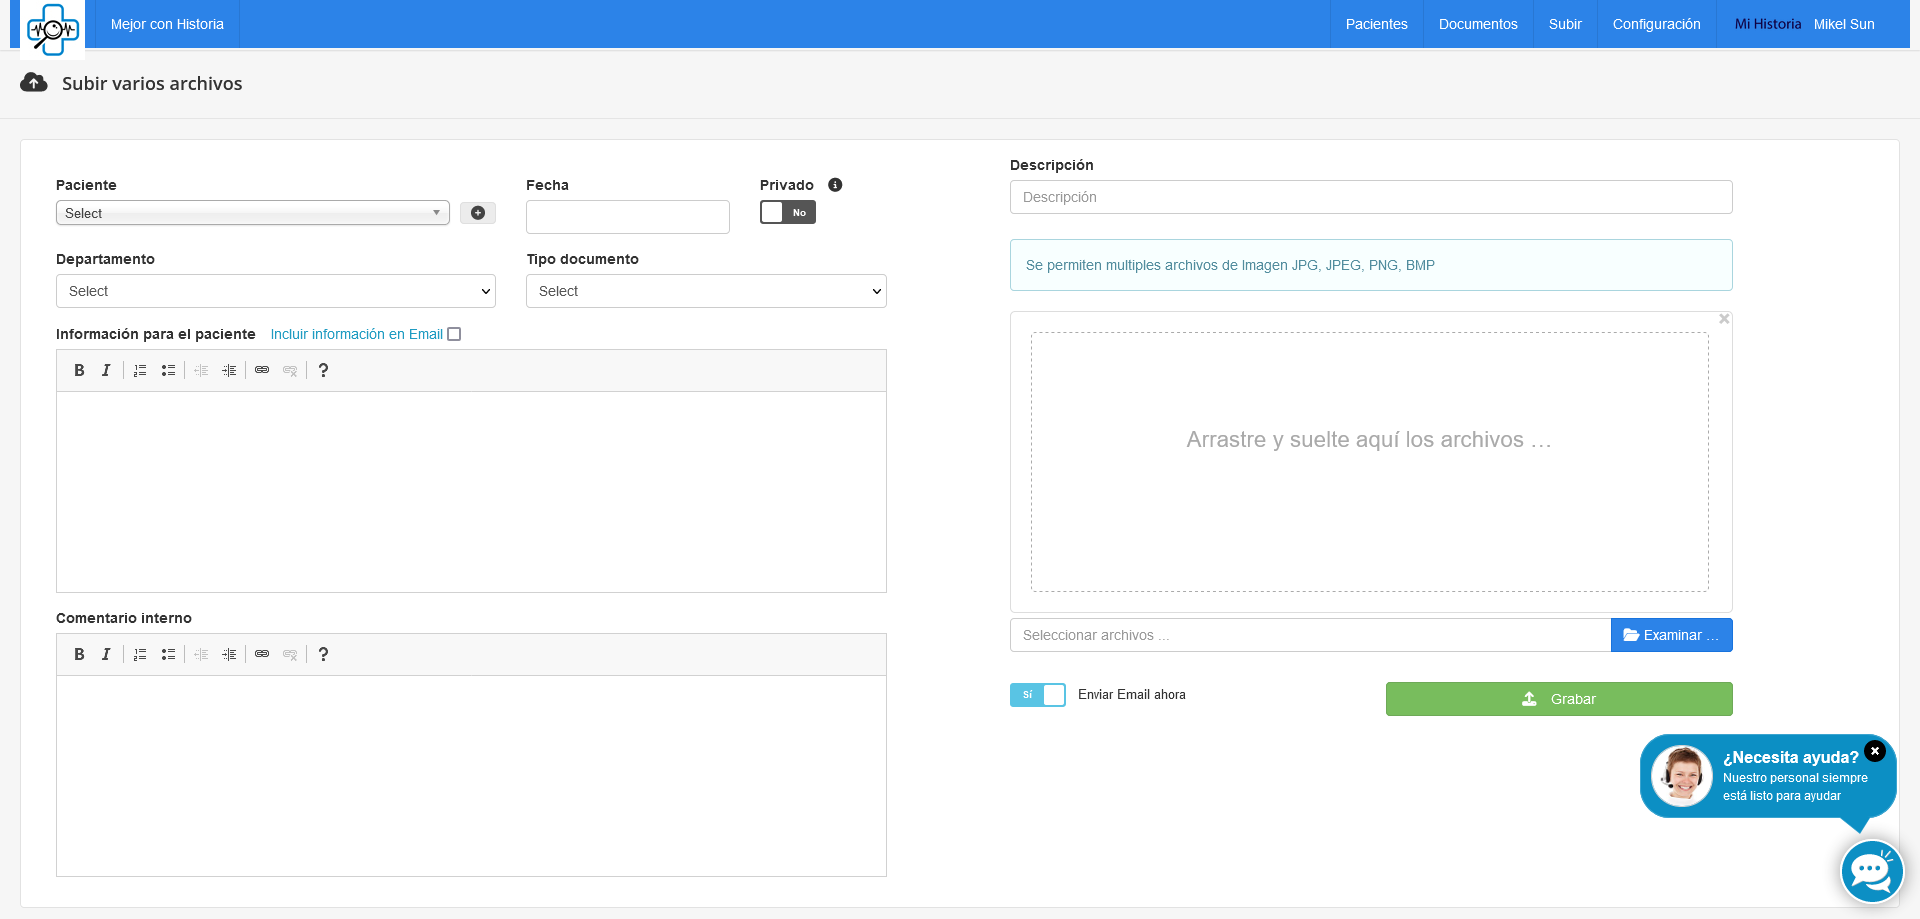
Task: Open the live chat bubble icon
Action: [1871, 872]
